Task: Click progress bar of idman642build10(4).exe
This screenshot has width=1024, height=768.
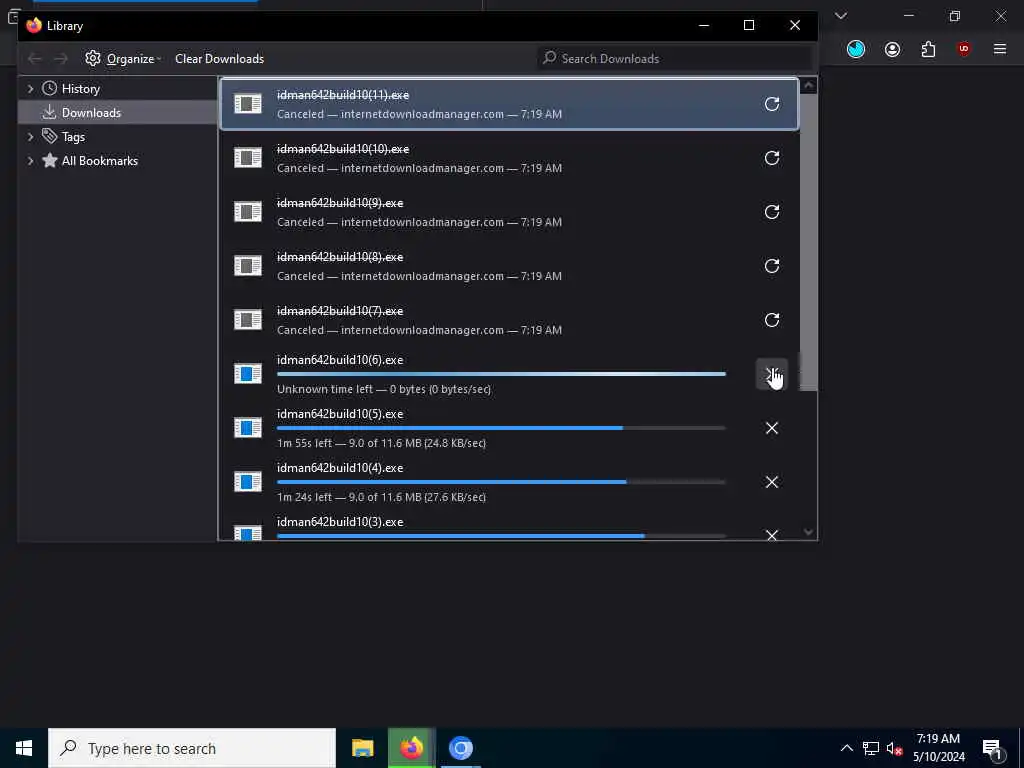Action: (501, 482)
